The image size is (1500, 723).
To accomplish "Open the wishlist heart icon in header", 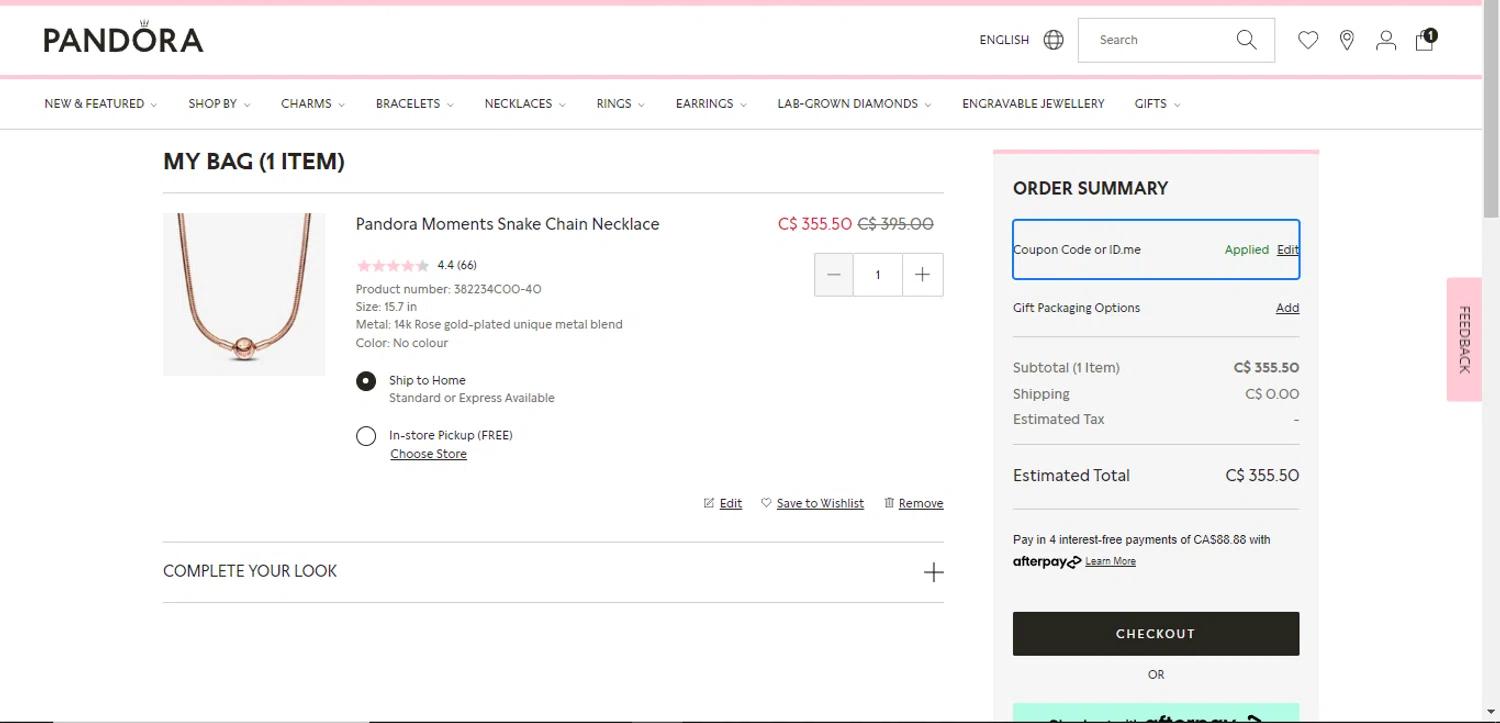I will [x=1308, y=40].
